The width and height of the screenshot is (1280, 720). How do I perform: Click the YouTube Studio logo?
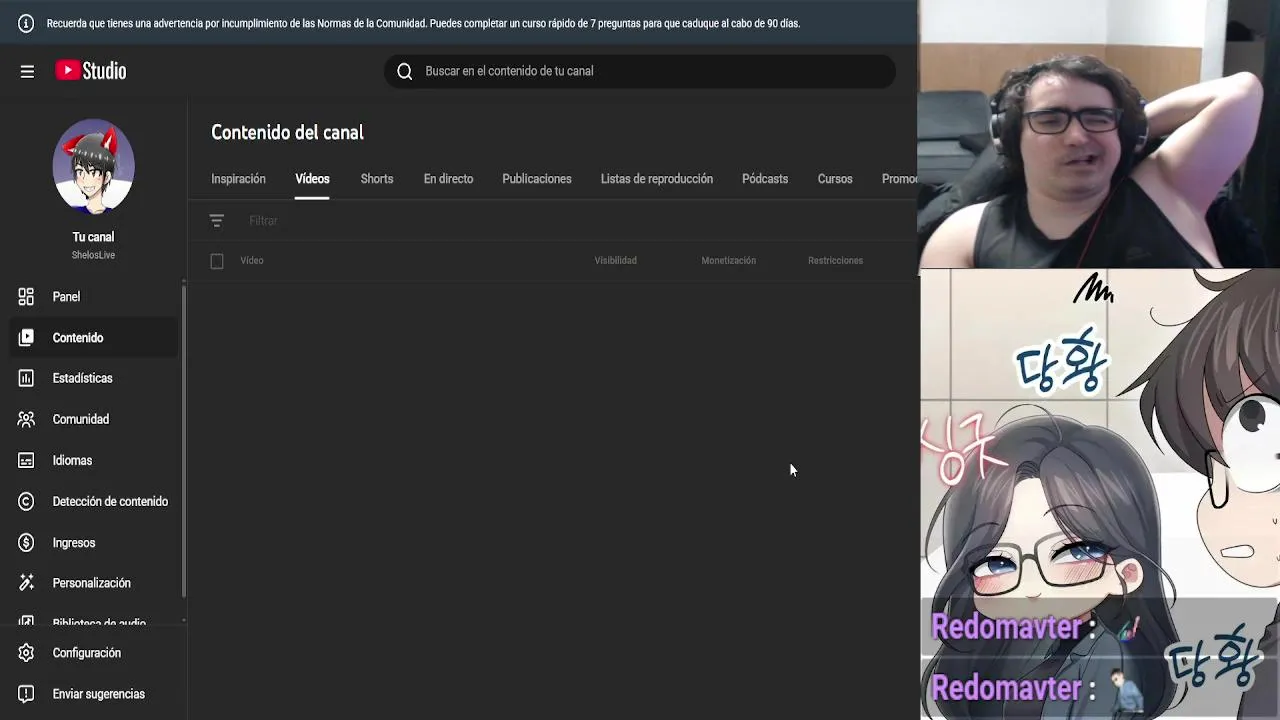[x=91, y=71]
